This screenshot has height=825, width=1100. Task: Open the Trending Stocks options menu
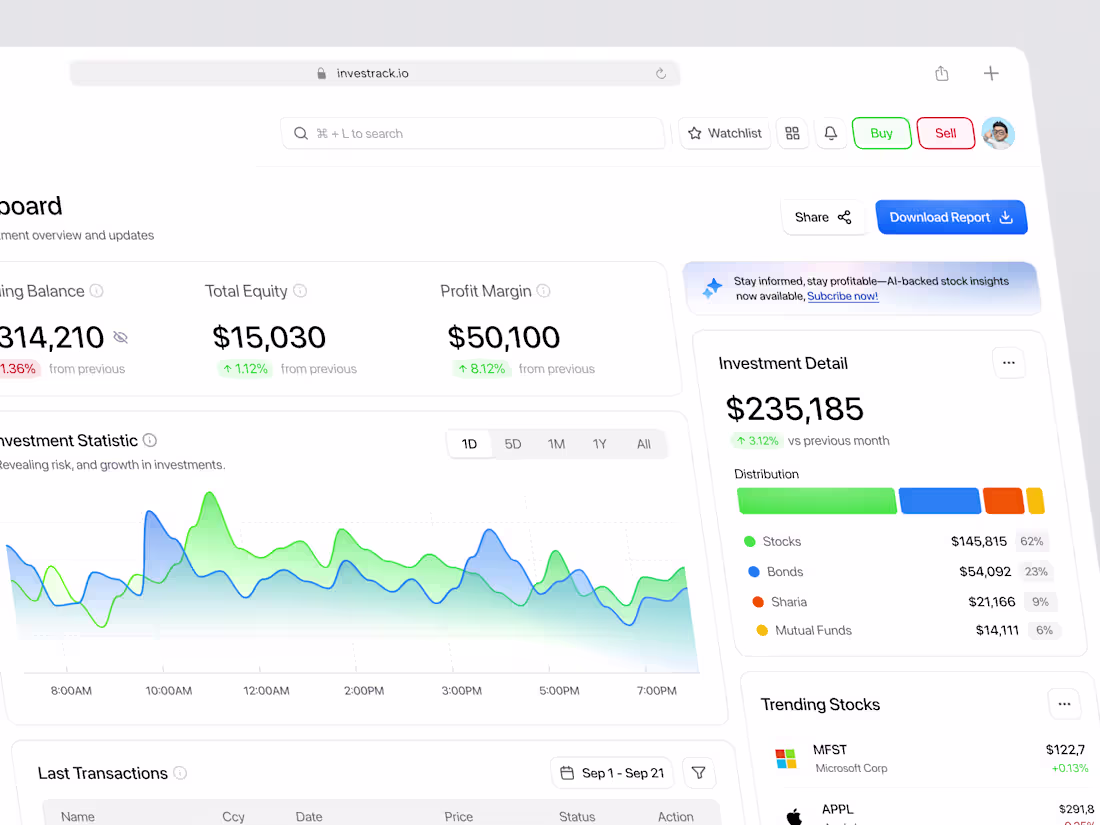click(1065, 704)
